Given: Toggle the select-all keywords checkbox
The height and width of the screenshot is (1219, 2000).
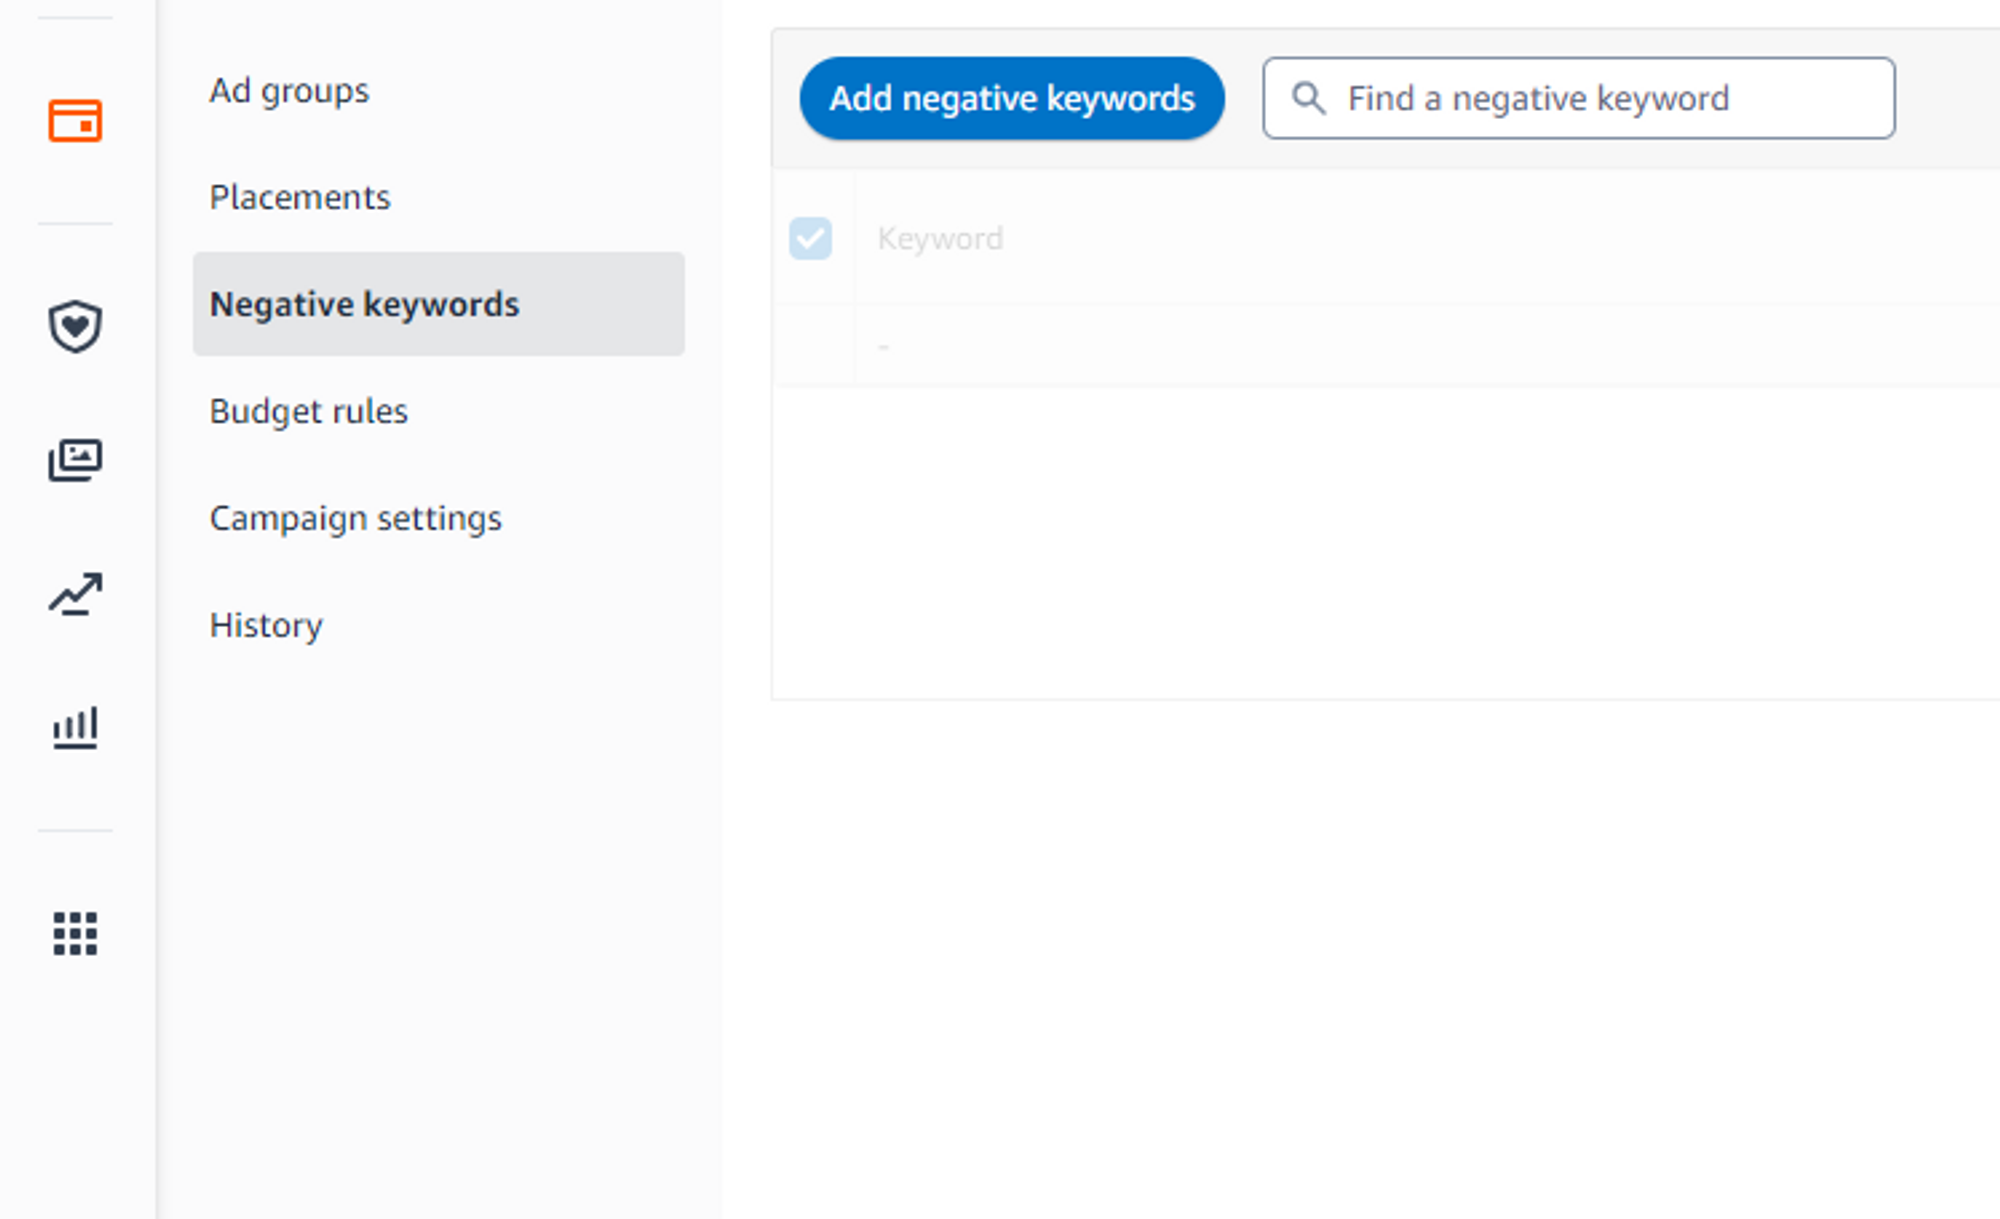Looking at the screenshot, I should [x=810, y=238].
